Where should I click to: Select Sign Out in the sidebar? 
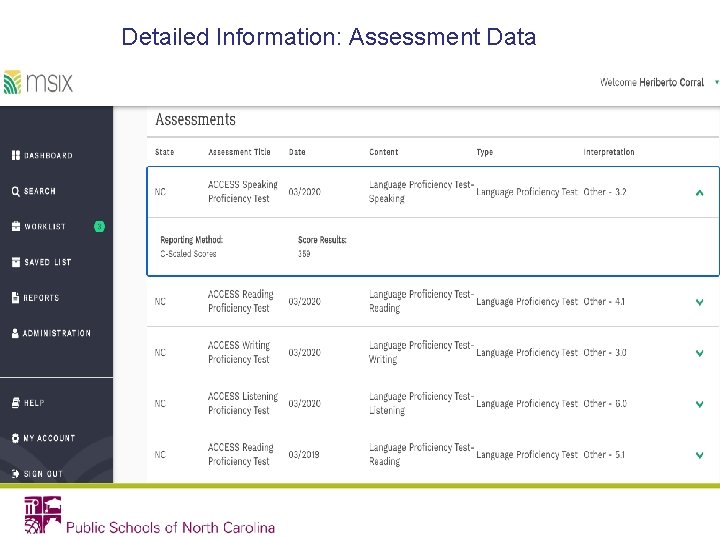pos(43,473)
